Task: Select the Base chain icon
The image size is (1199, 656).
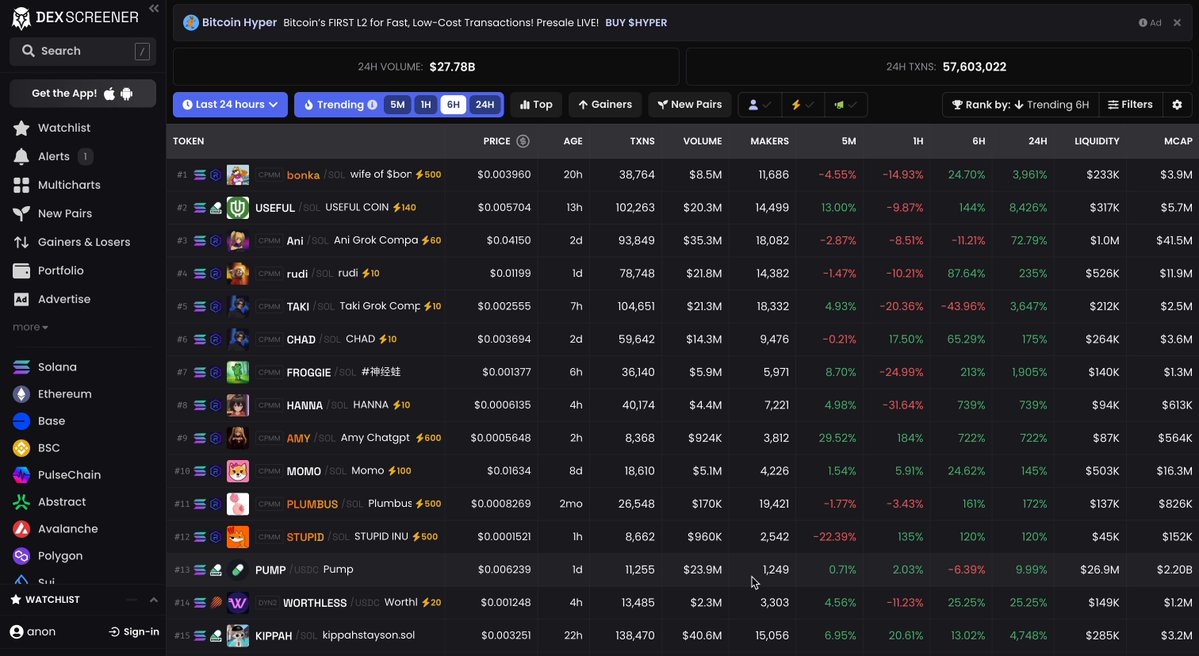Action: tap(21, 421)
